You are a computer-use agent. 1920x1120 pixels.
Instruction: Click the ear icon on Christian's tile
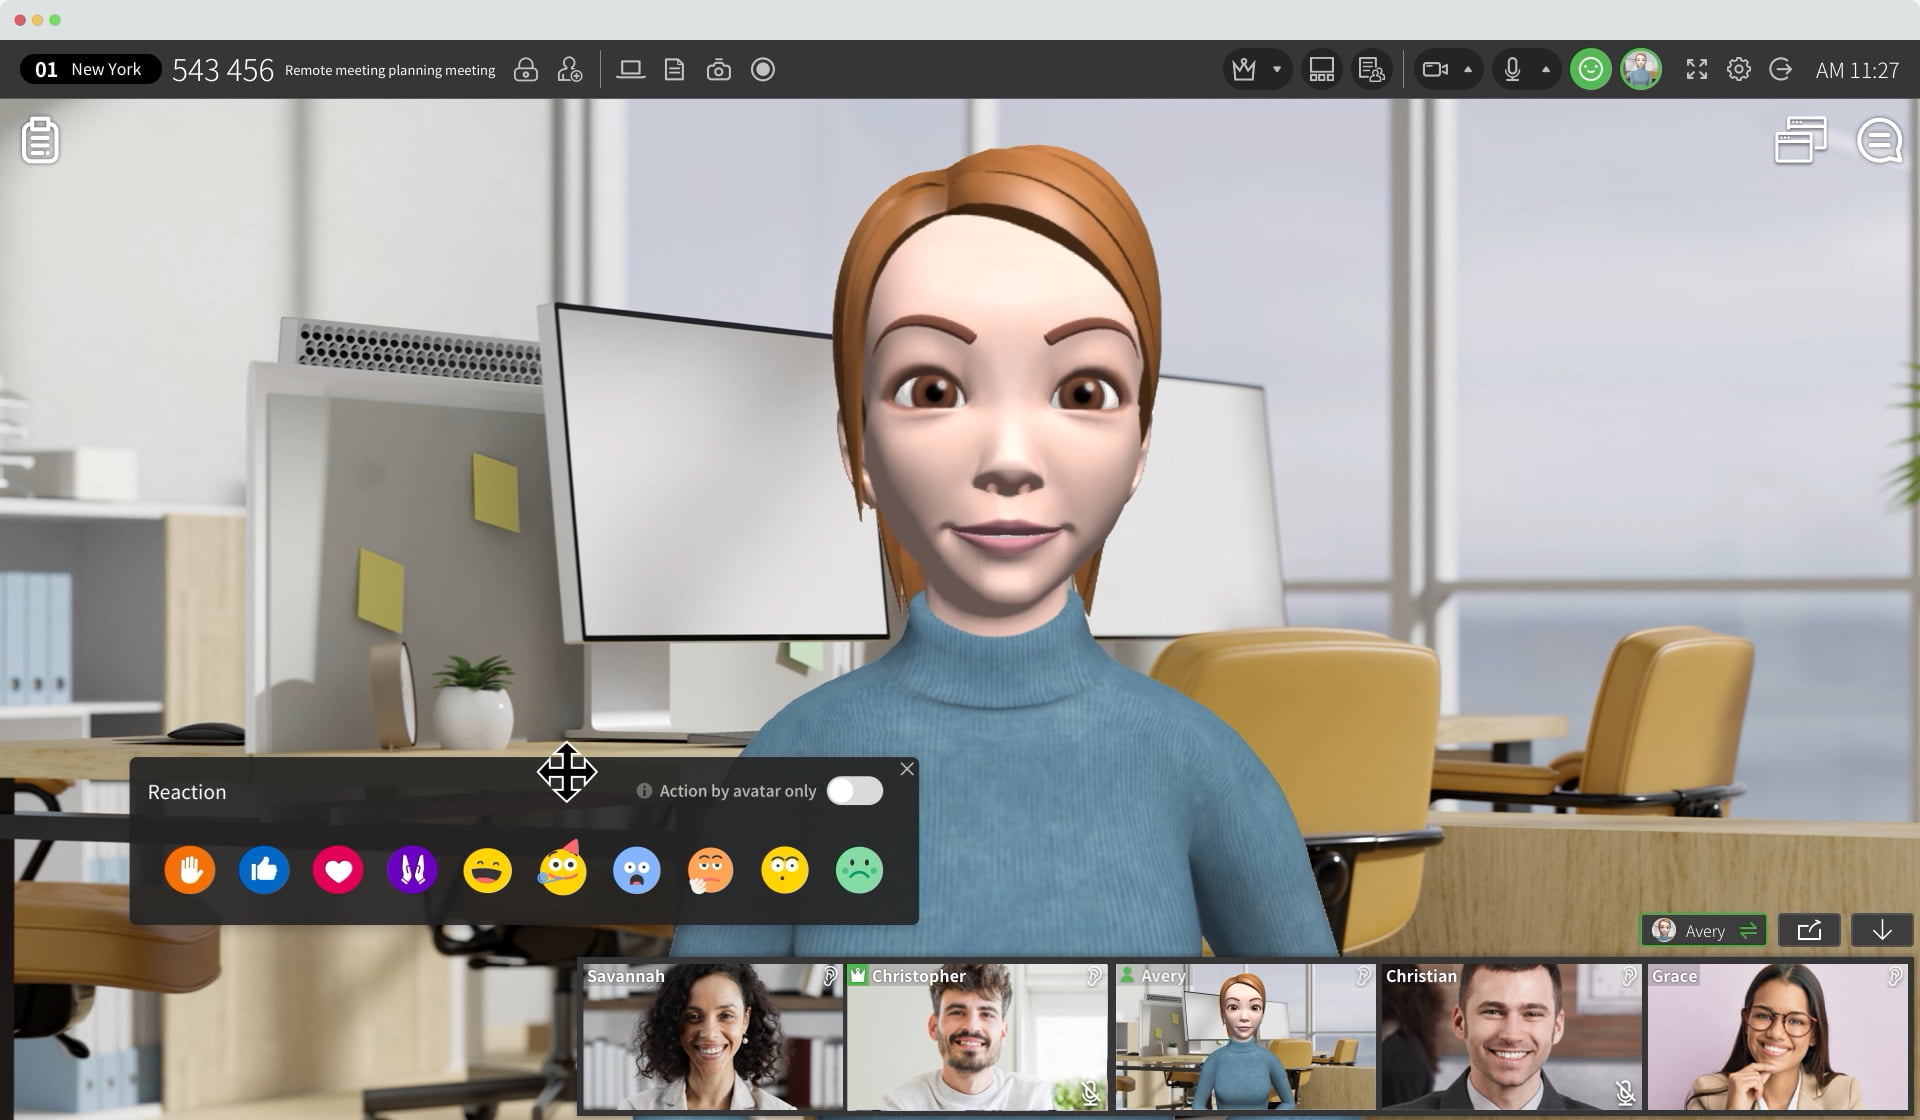pos(1628,977)
